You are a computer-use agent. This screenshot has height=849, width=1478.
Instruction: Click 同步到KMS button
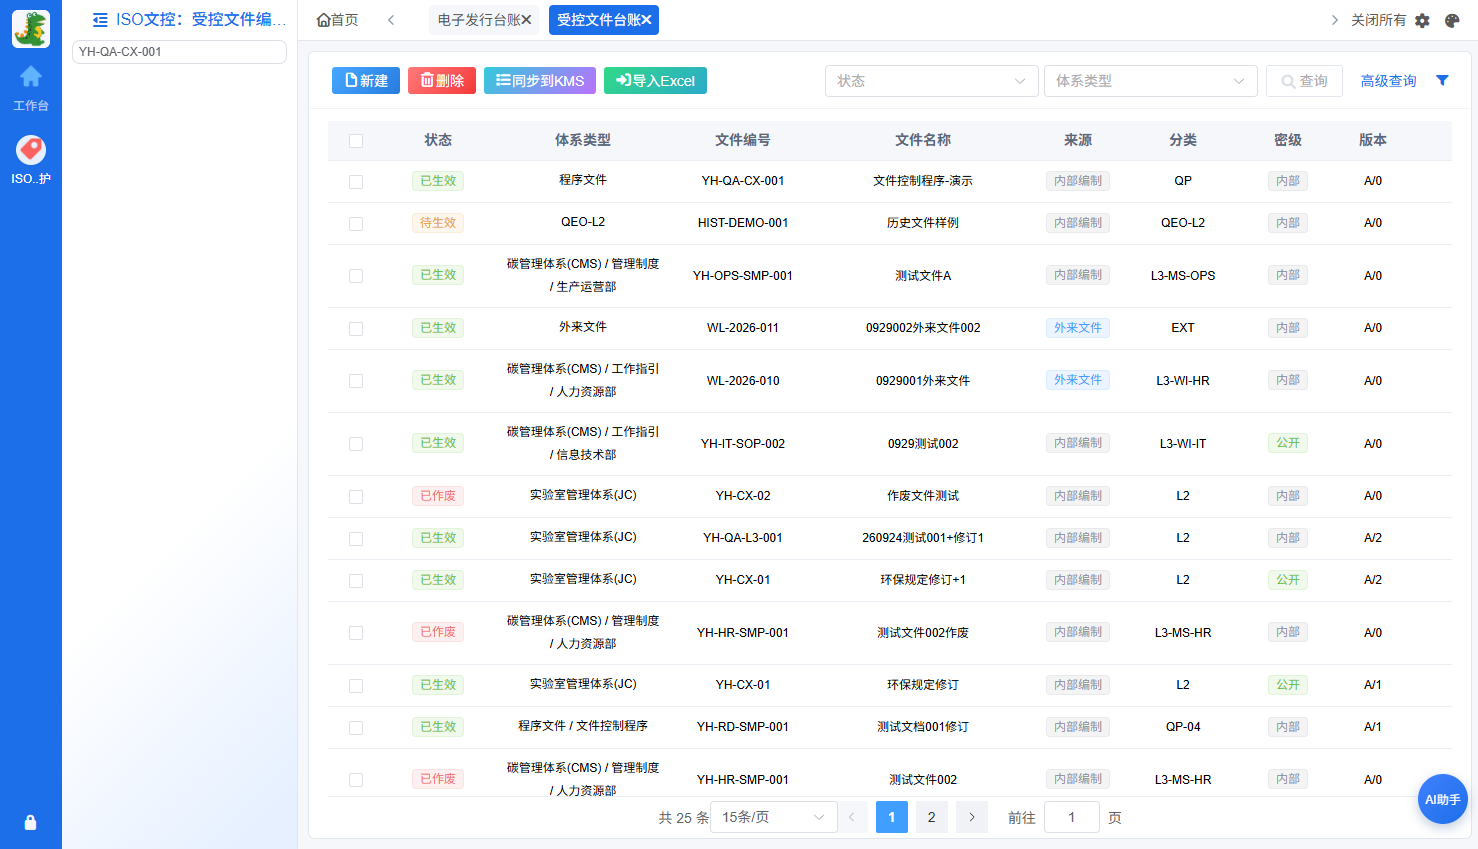tap(540, 81)
